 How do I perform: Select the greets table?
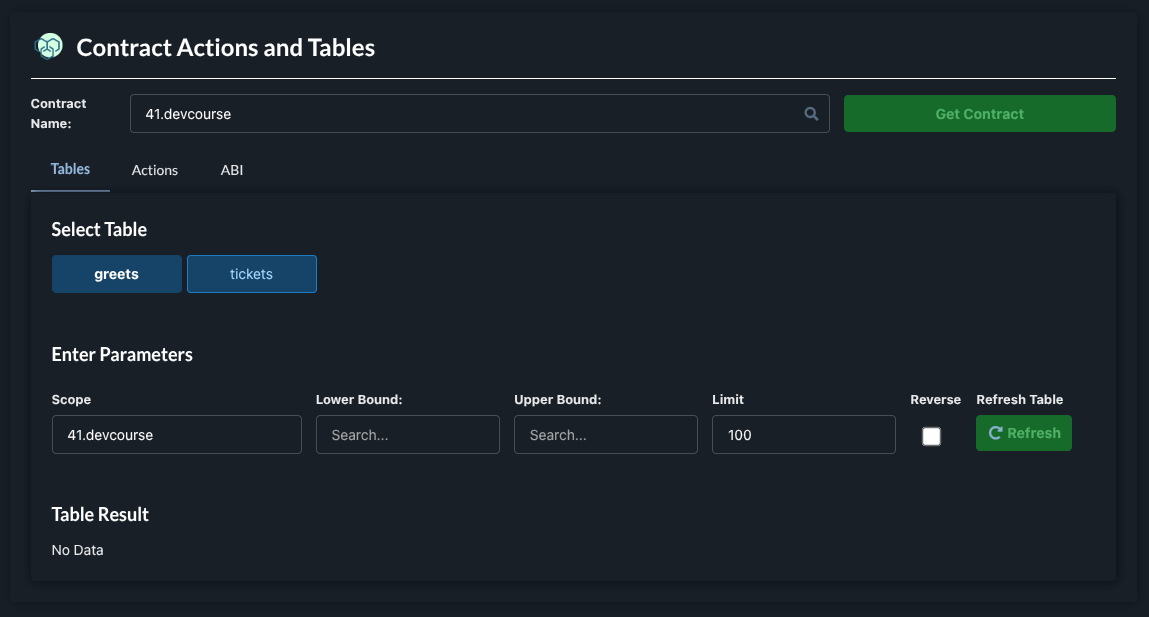[x=117, y=274]
